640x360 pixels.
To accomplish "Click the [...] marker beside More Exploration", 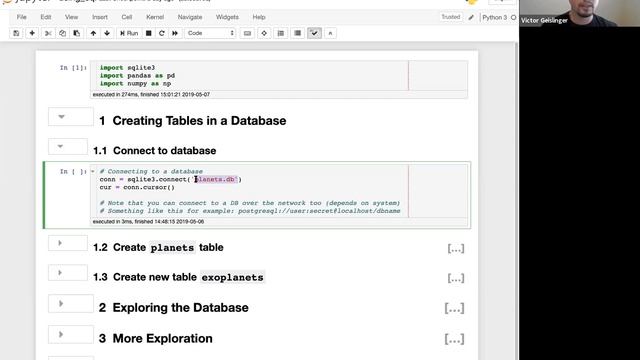I will coord(454,339).
